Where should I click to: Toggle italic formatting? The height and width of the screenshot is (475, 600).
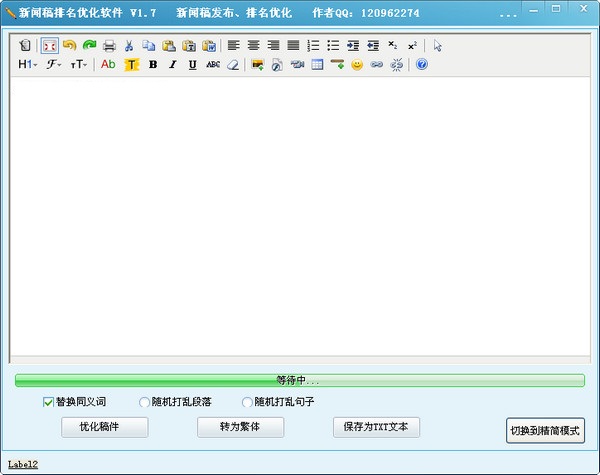point(173,65)
